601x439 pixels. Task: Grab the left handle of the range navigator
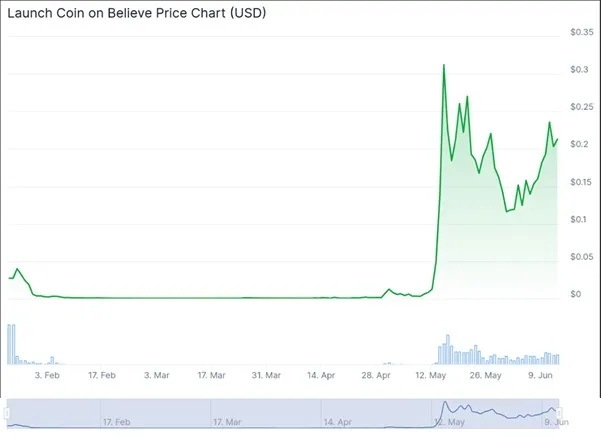pyautogui.click(x=7, y=412)
